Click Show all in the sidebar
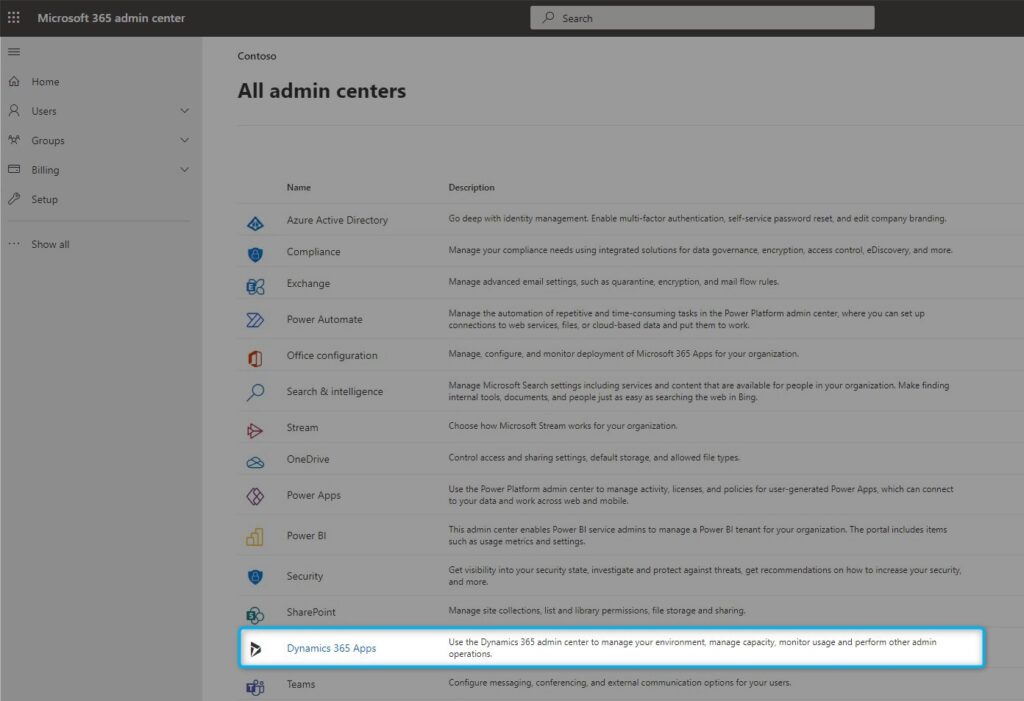The width and height of the screenshot is (1024, 701). tap(50, 243)
